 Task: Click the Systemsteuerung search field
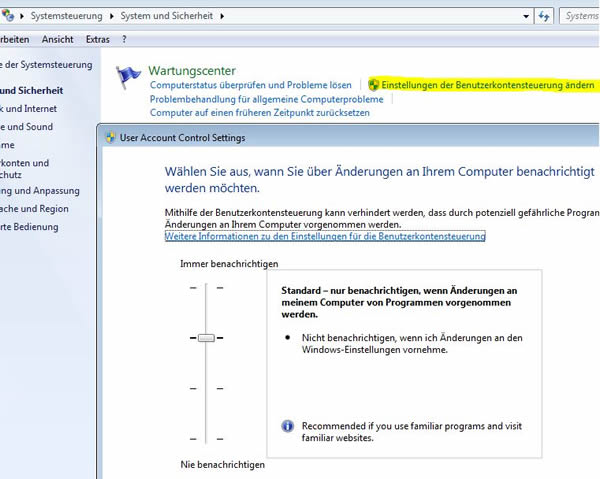pyautogui.click(x=580, y=16)
